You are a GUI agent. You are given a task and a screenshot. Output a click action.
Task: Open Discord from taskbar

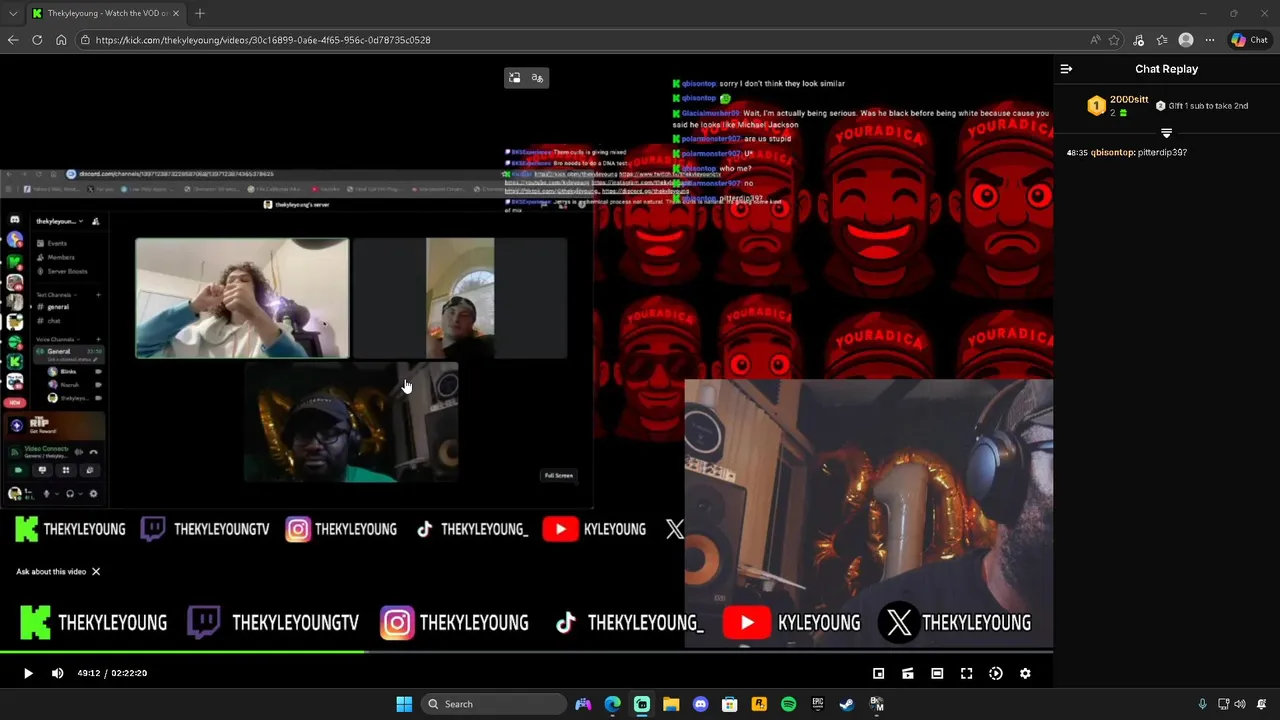click(x=700, y=704)
